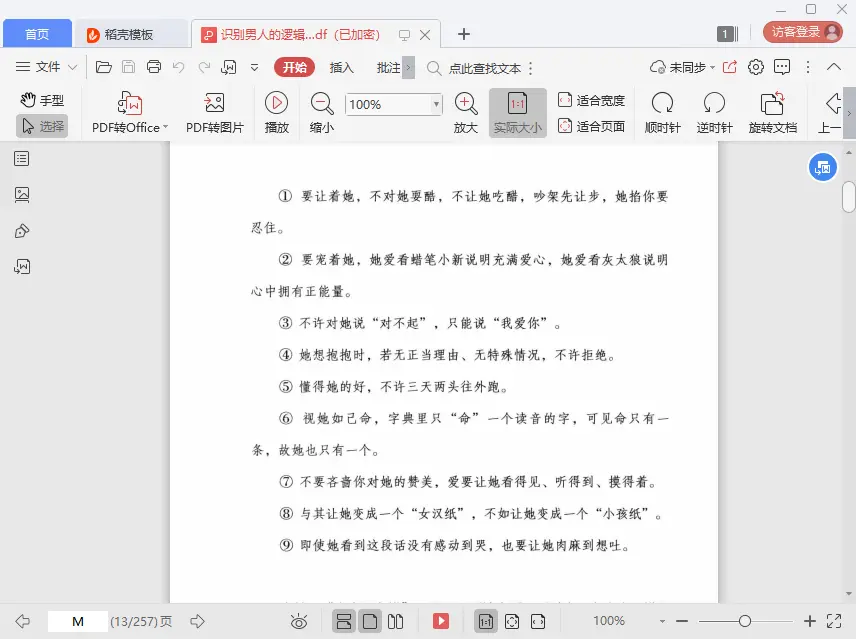This screenshot has width=856, height=639.
Task: Click the 放大 zoom in button
Action: click(x=466, y=113)
